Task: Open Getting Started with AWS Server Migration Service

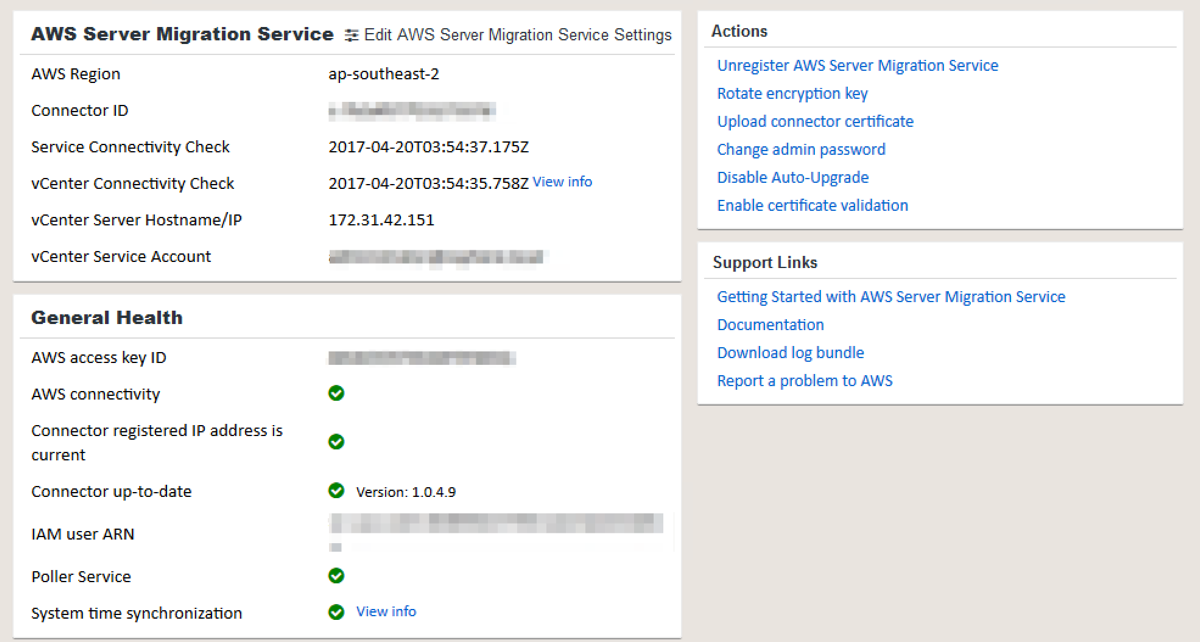Action: point(891,297)
